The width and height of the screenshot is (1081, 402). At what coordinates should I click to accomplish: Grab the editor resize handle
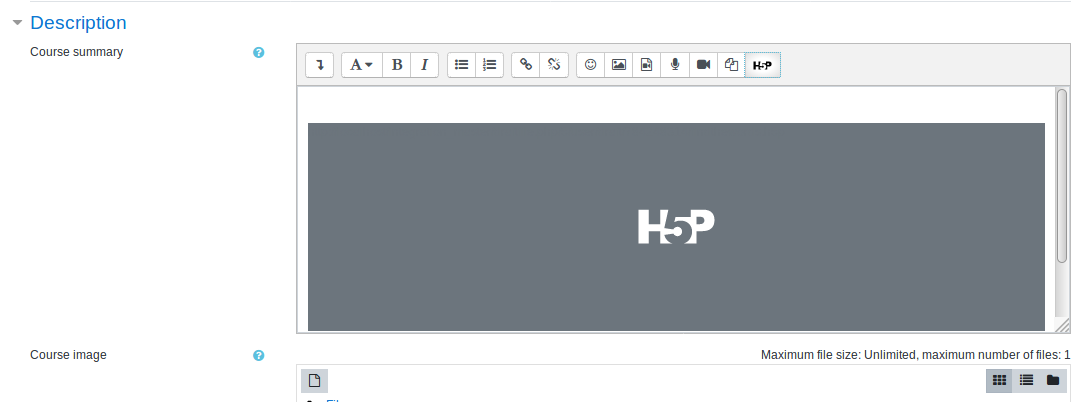pyautogui.click(x=1062, y=325)
